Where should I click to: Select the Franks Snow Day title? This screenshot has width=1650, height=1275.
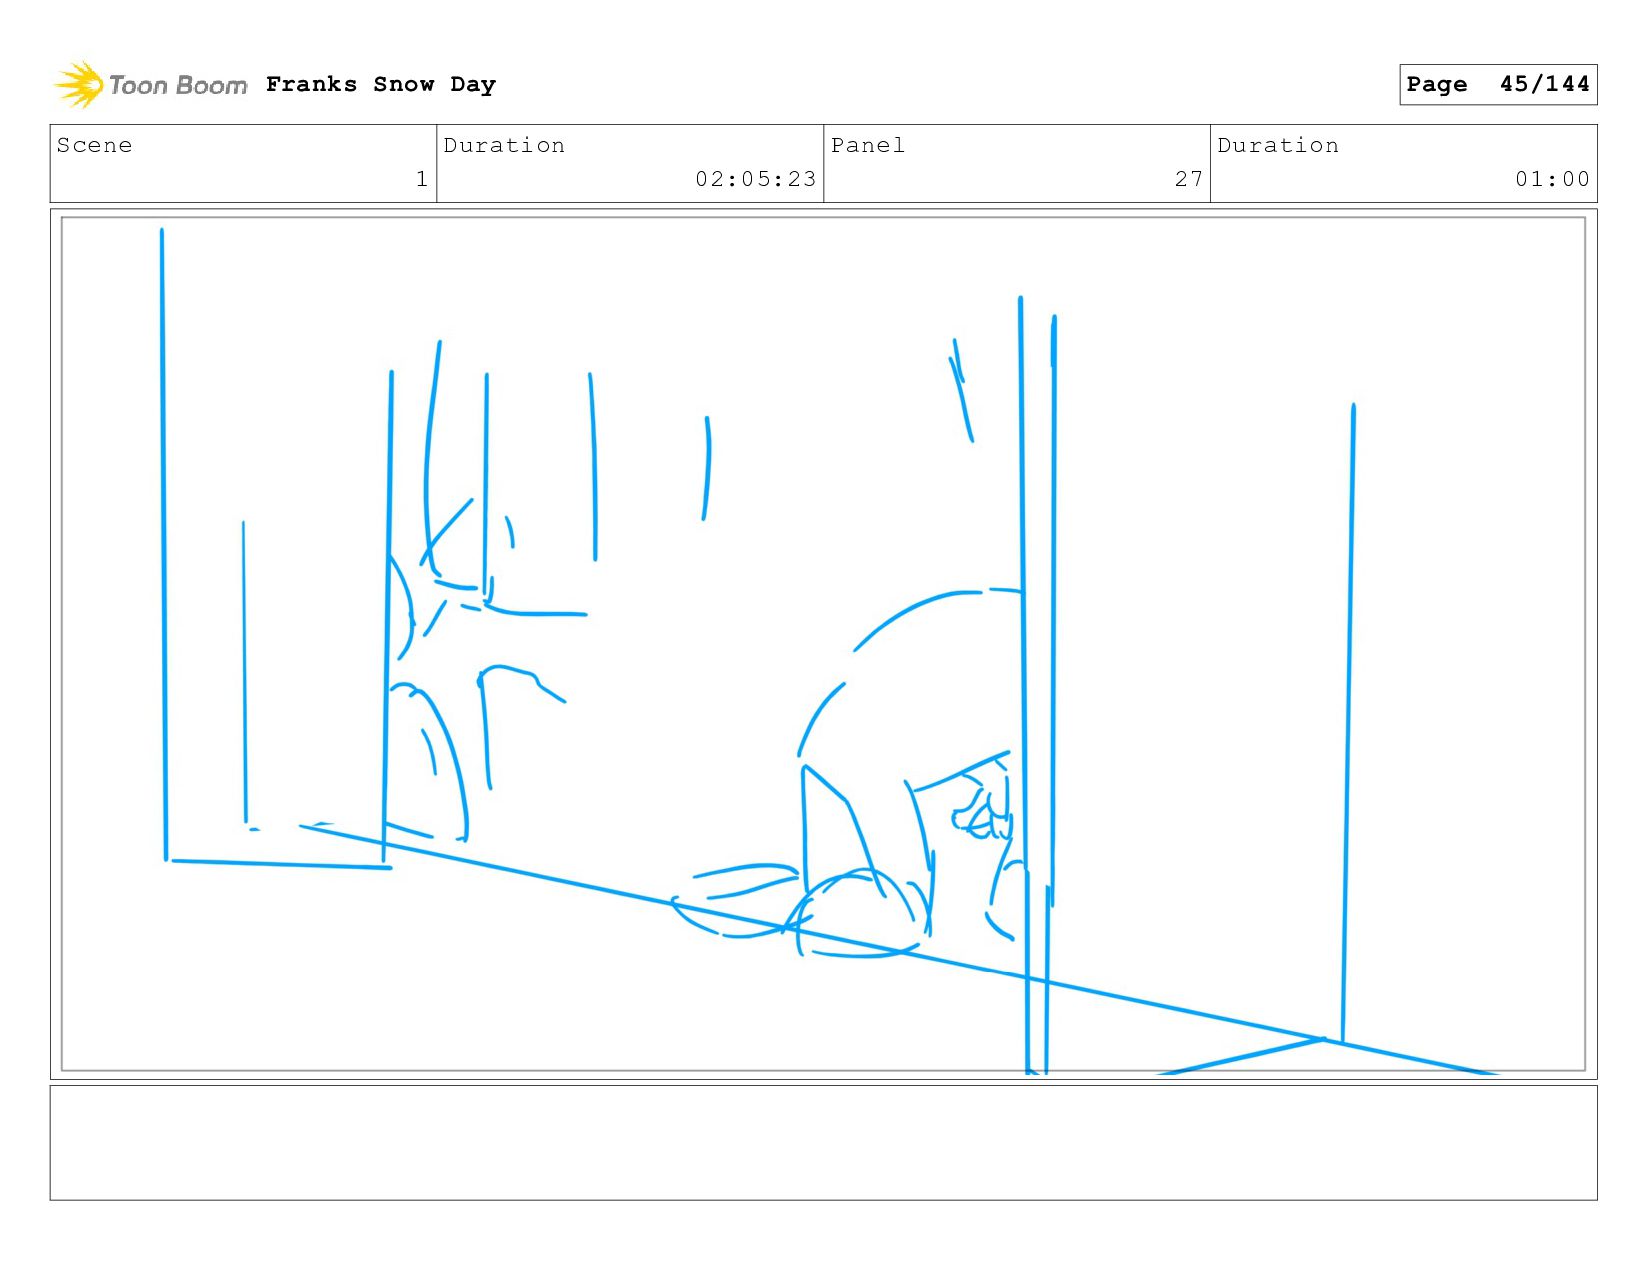pyautogui.click(x=381, y=84)
